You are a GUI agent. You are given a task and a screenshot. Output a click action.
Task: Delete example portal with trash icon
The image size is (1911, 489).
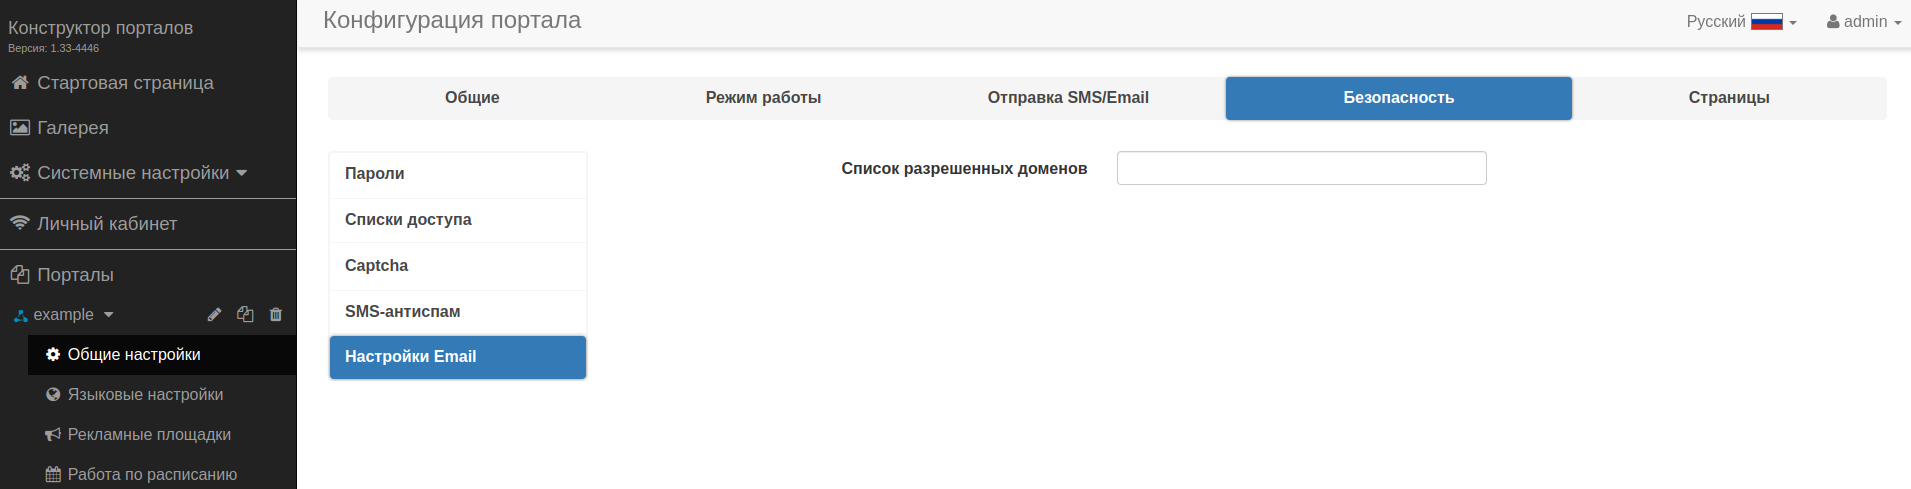[x=276, y=315]
